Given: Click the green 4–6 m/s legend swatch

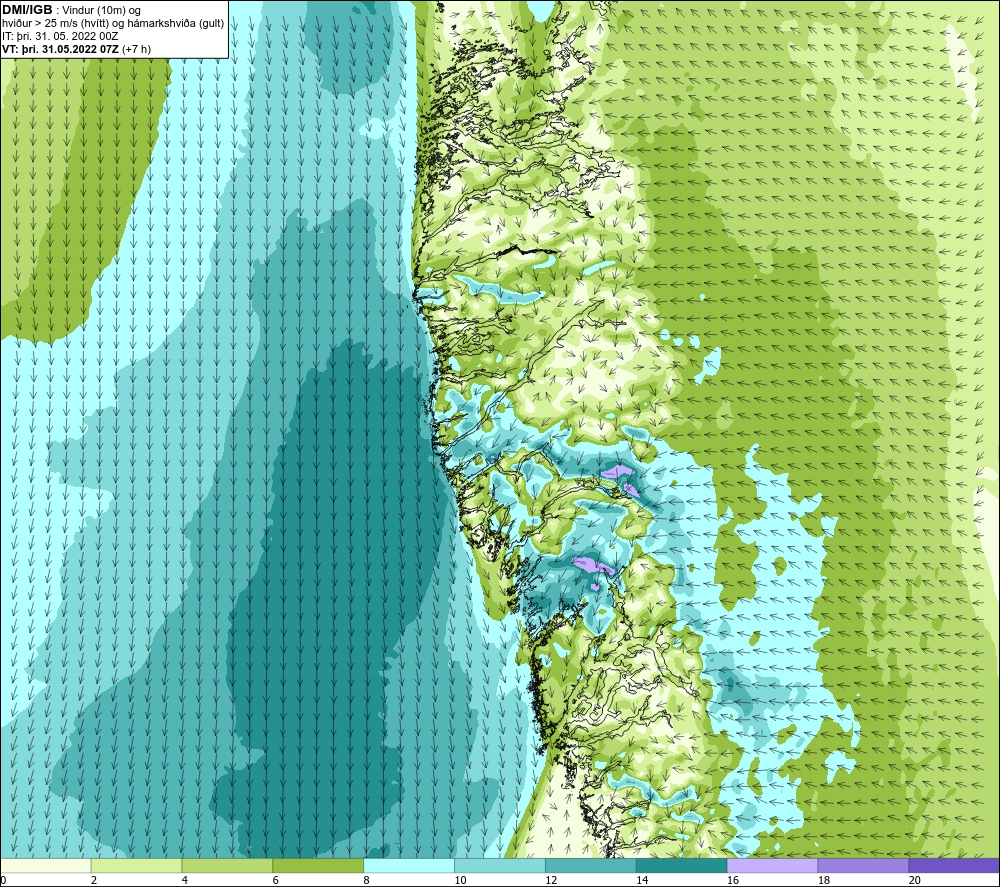Looking at the screenshot, I should click(227, 865).
